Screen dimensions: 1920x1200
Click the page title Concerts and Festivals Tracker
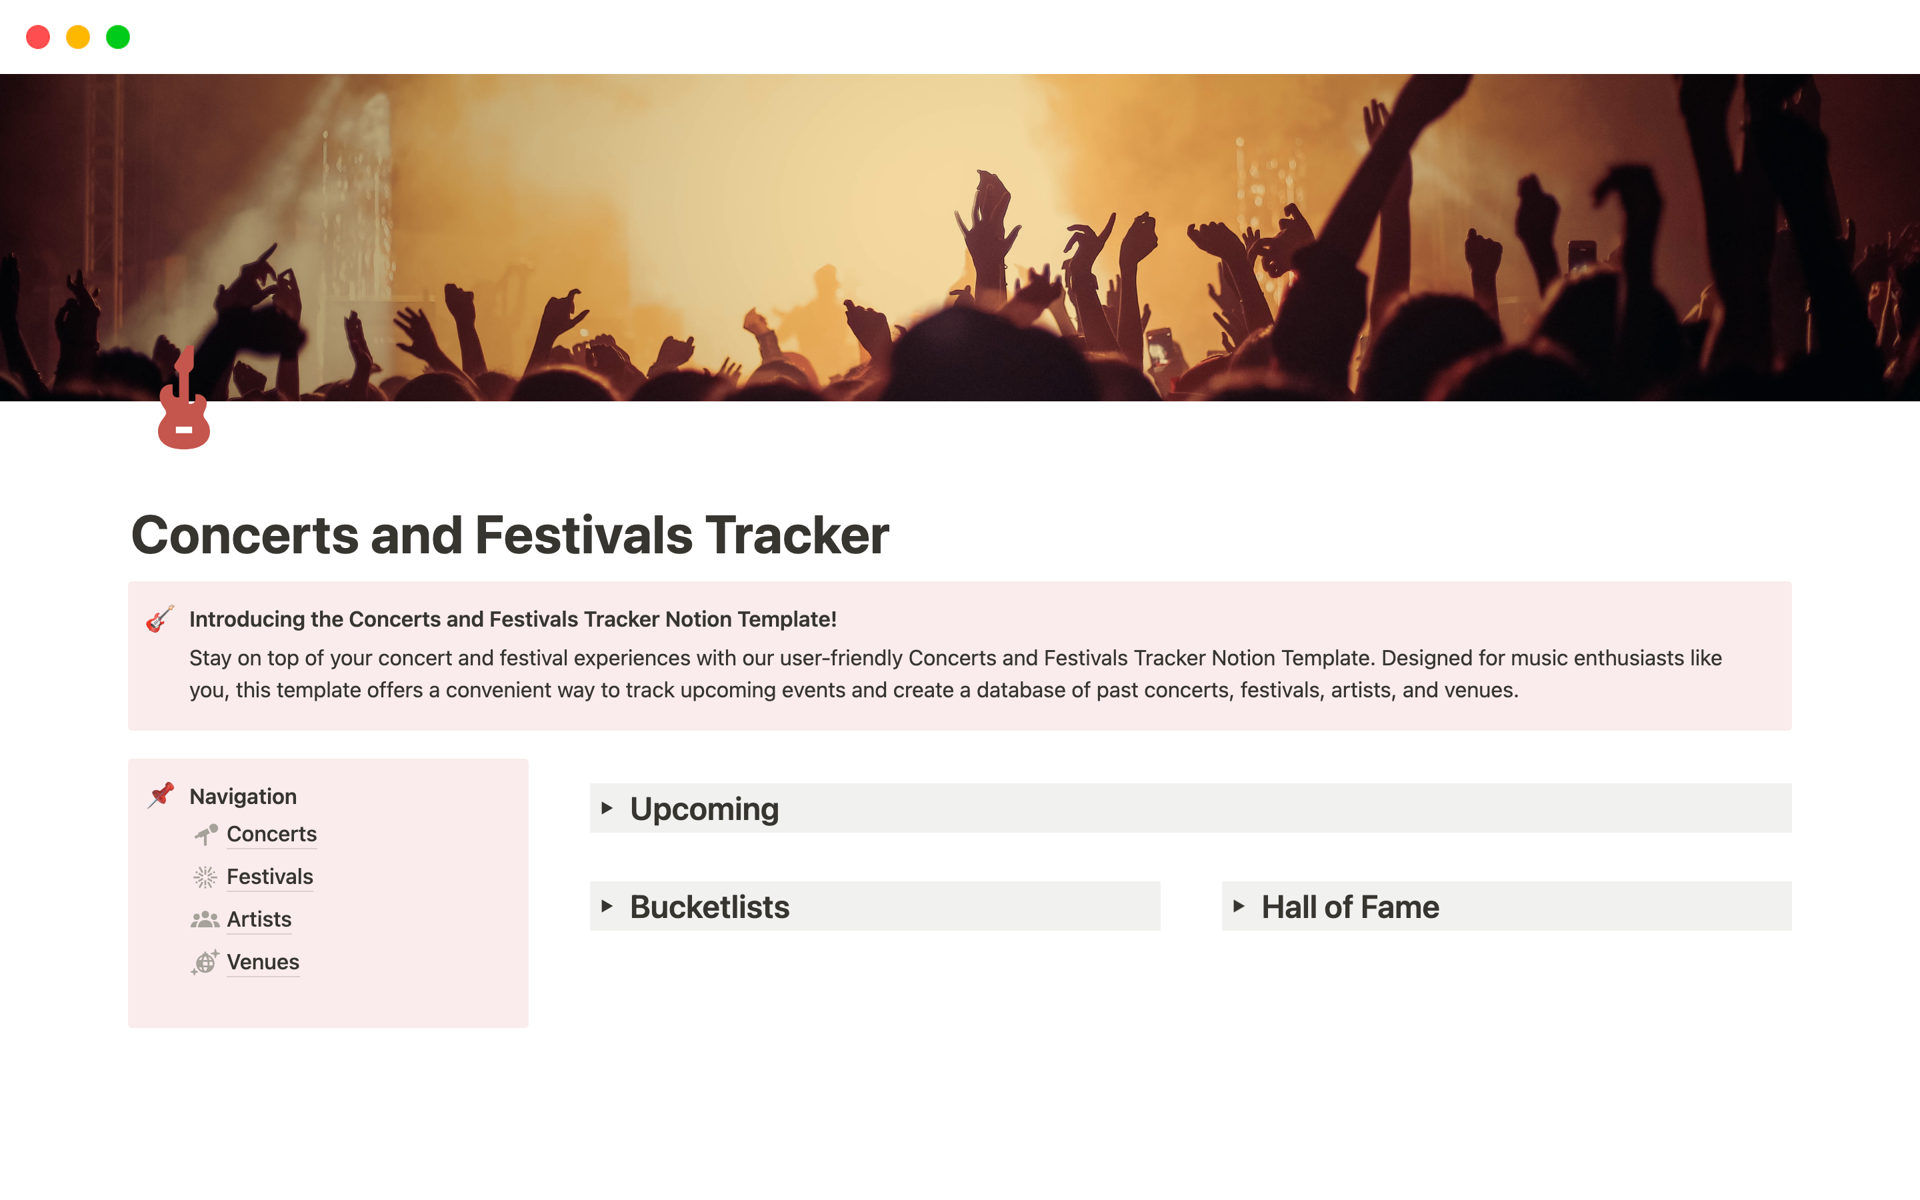(x=510, y=535)
